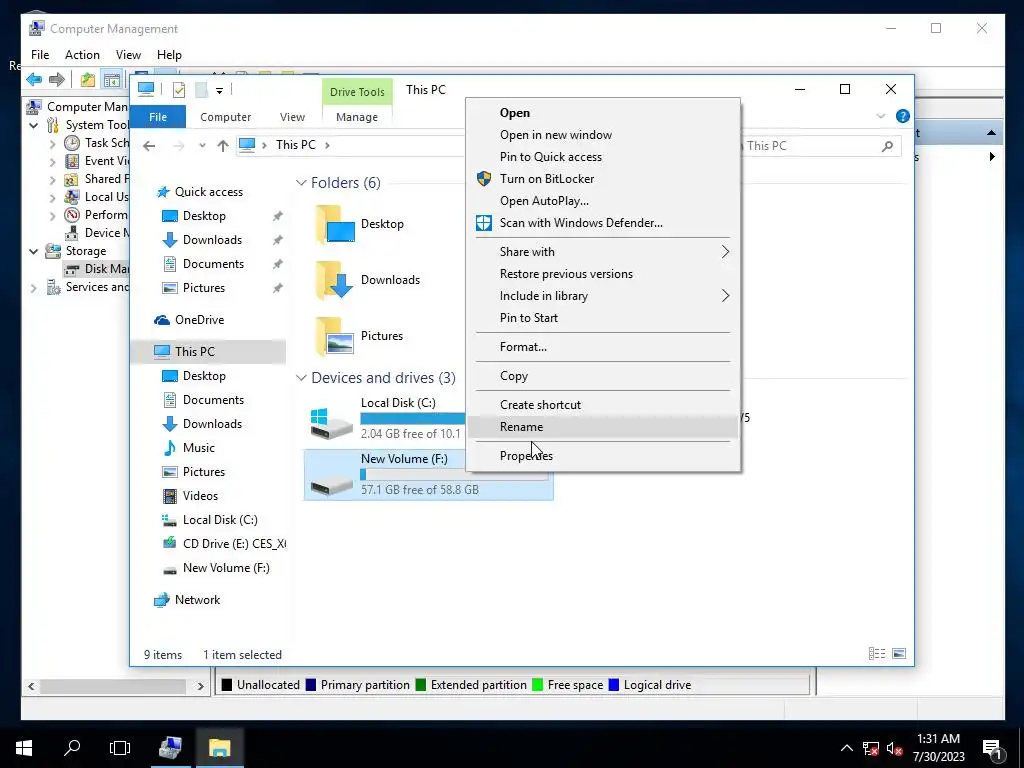The image size is (1024, 768).
Task: Click the Desktop folder icon
Action: coord(335,225)
